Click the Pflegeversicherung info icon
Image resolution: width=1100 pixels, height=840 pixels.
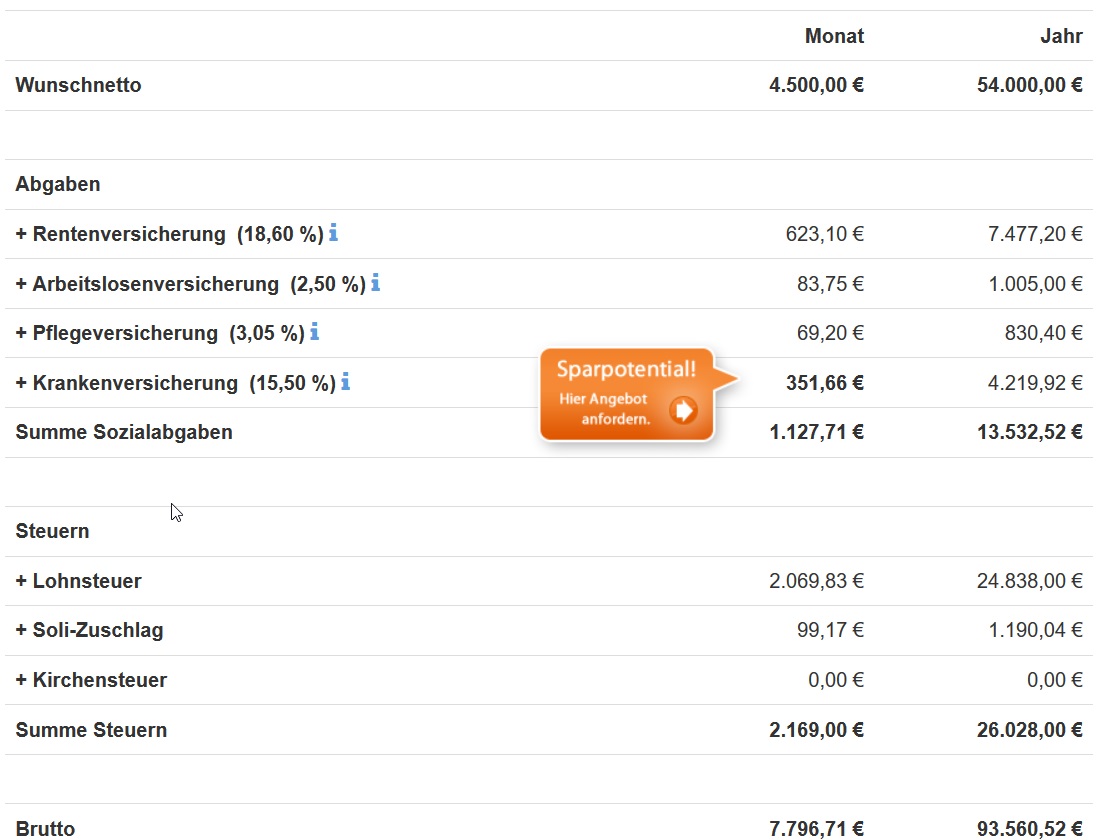(315, 331)
